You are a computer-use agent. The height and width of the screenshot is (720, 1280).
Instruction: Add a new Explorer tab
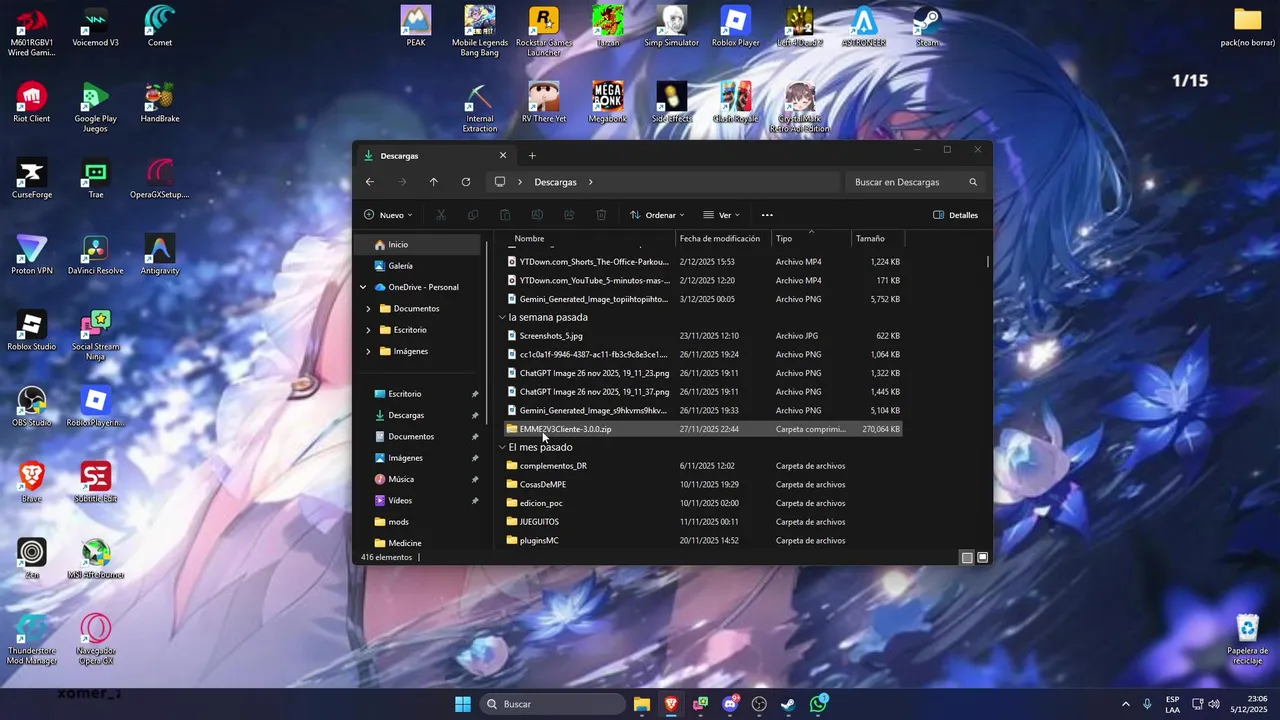coord(532,155)
